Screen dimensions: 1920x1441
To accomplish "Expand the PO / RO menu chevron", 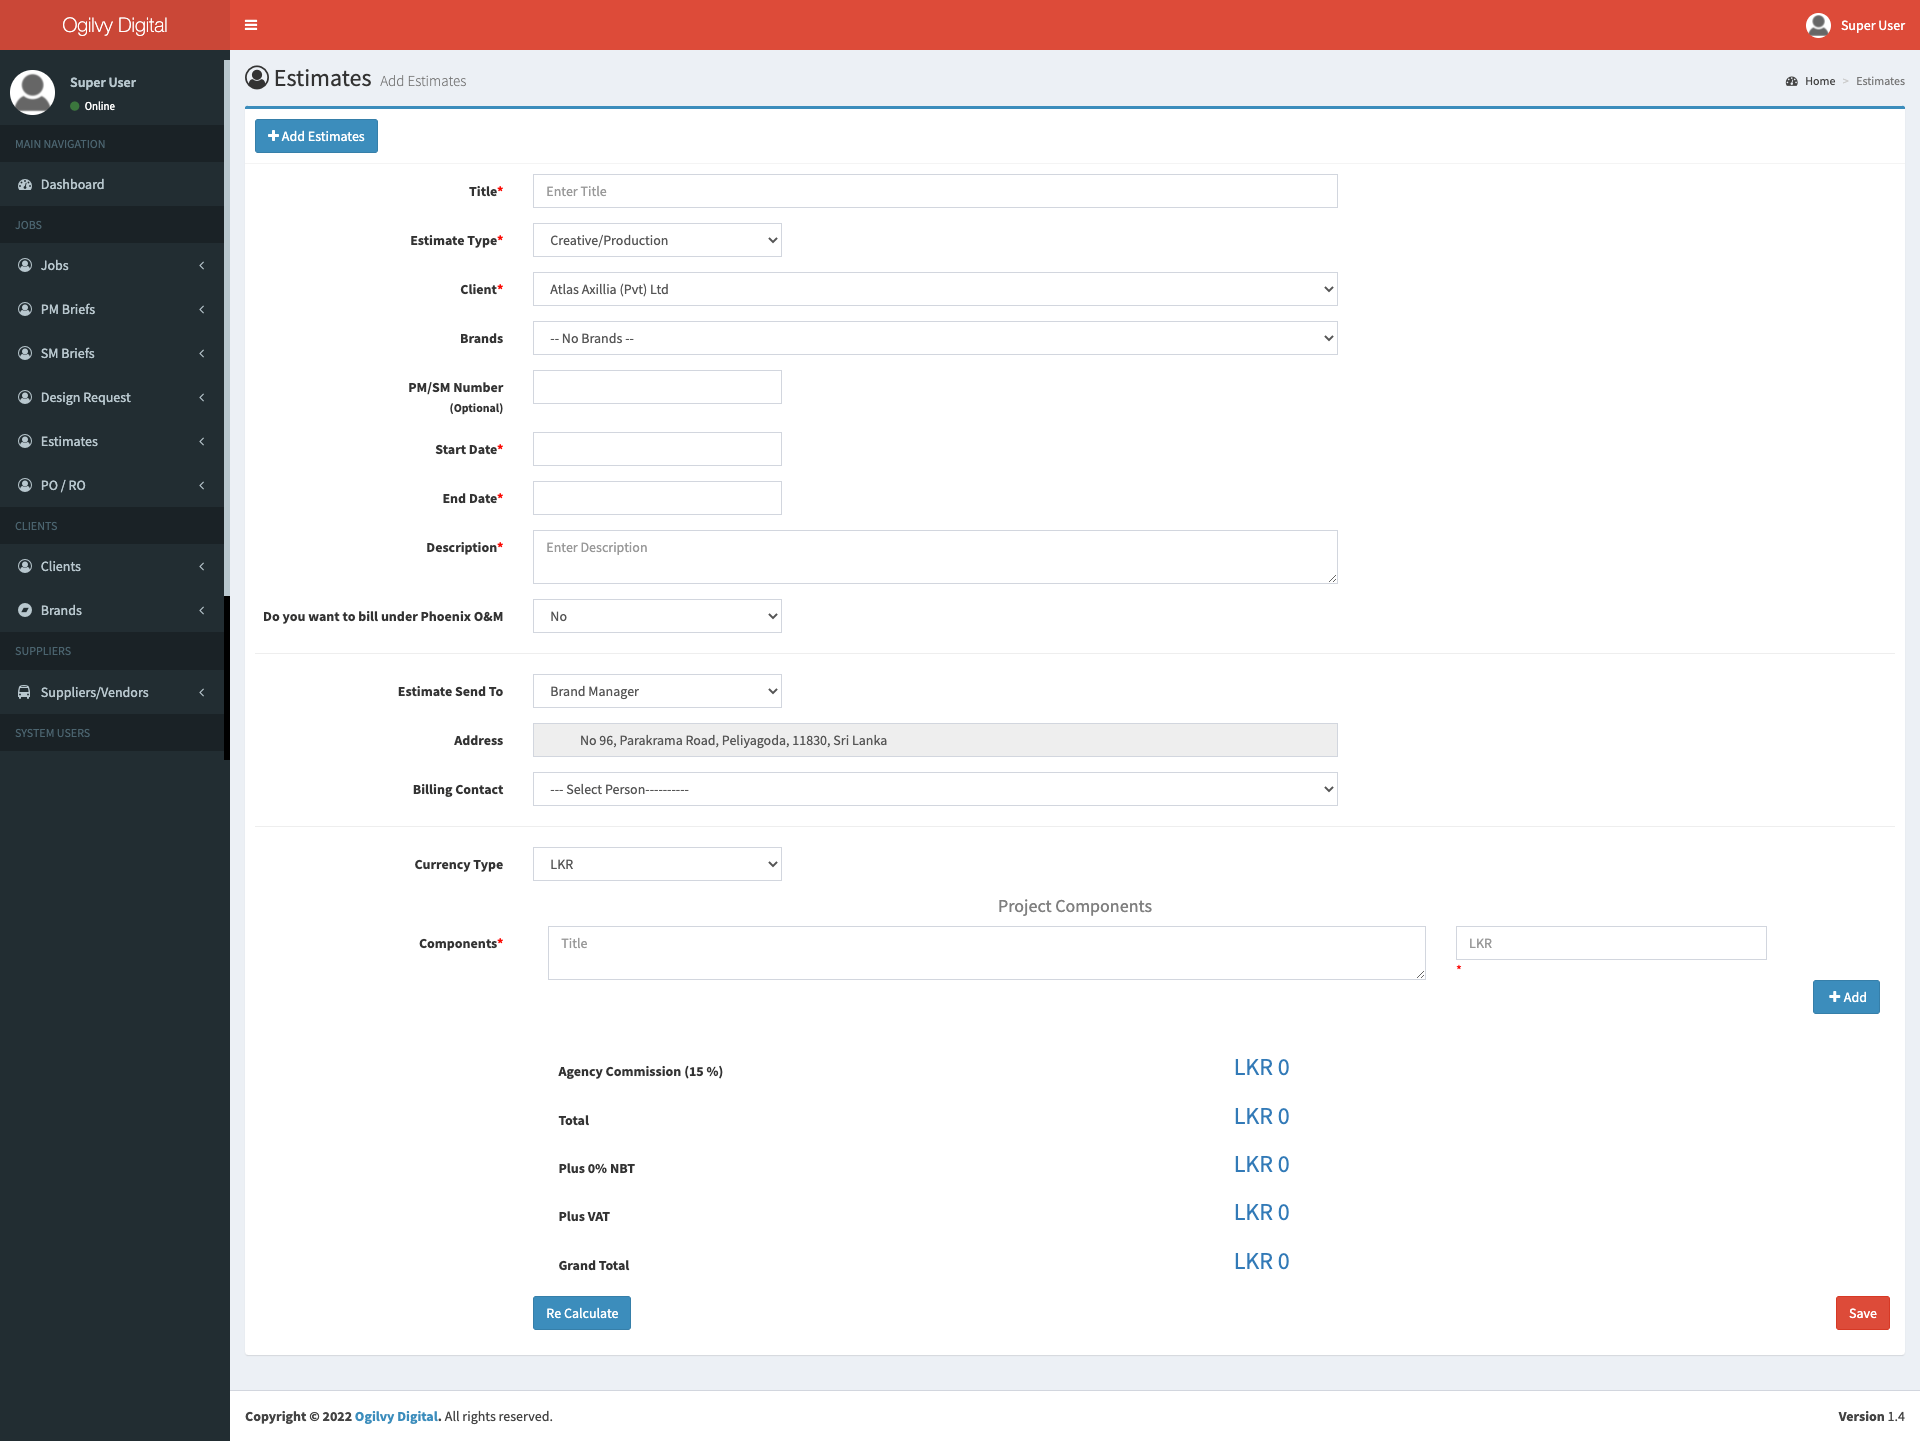I will pyautogui.click(x=202, y=485).
